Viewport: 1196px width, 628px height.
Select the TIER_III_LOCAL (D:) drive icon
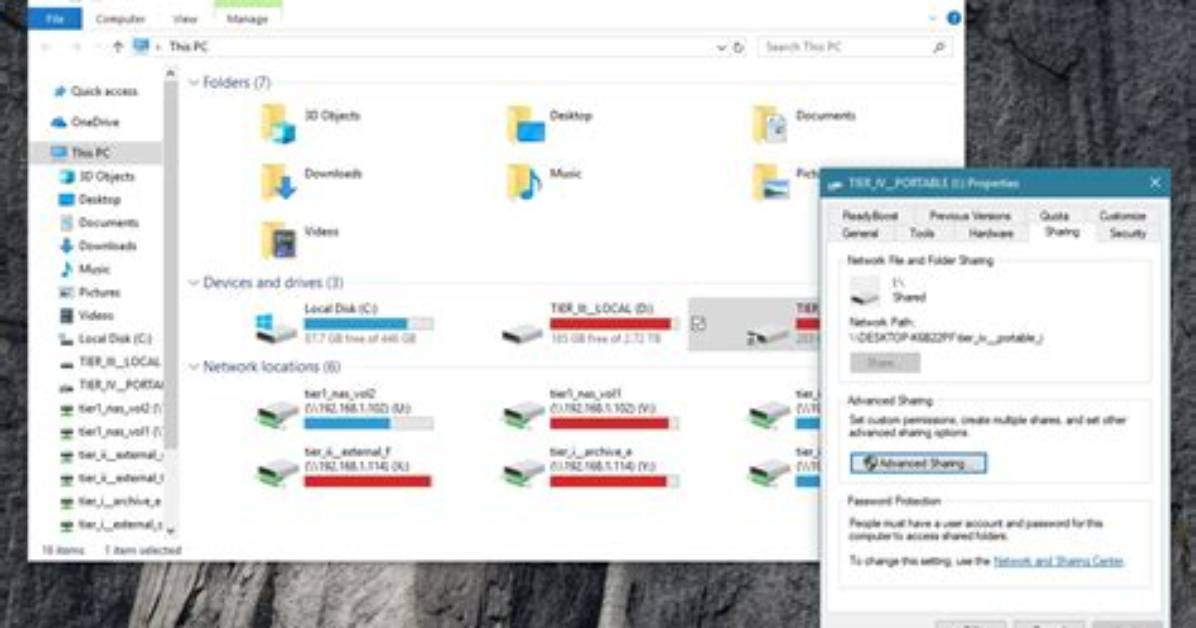[522, 332]
